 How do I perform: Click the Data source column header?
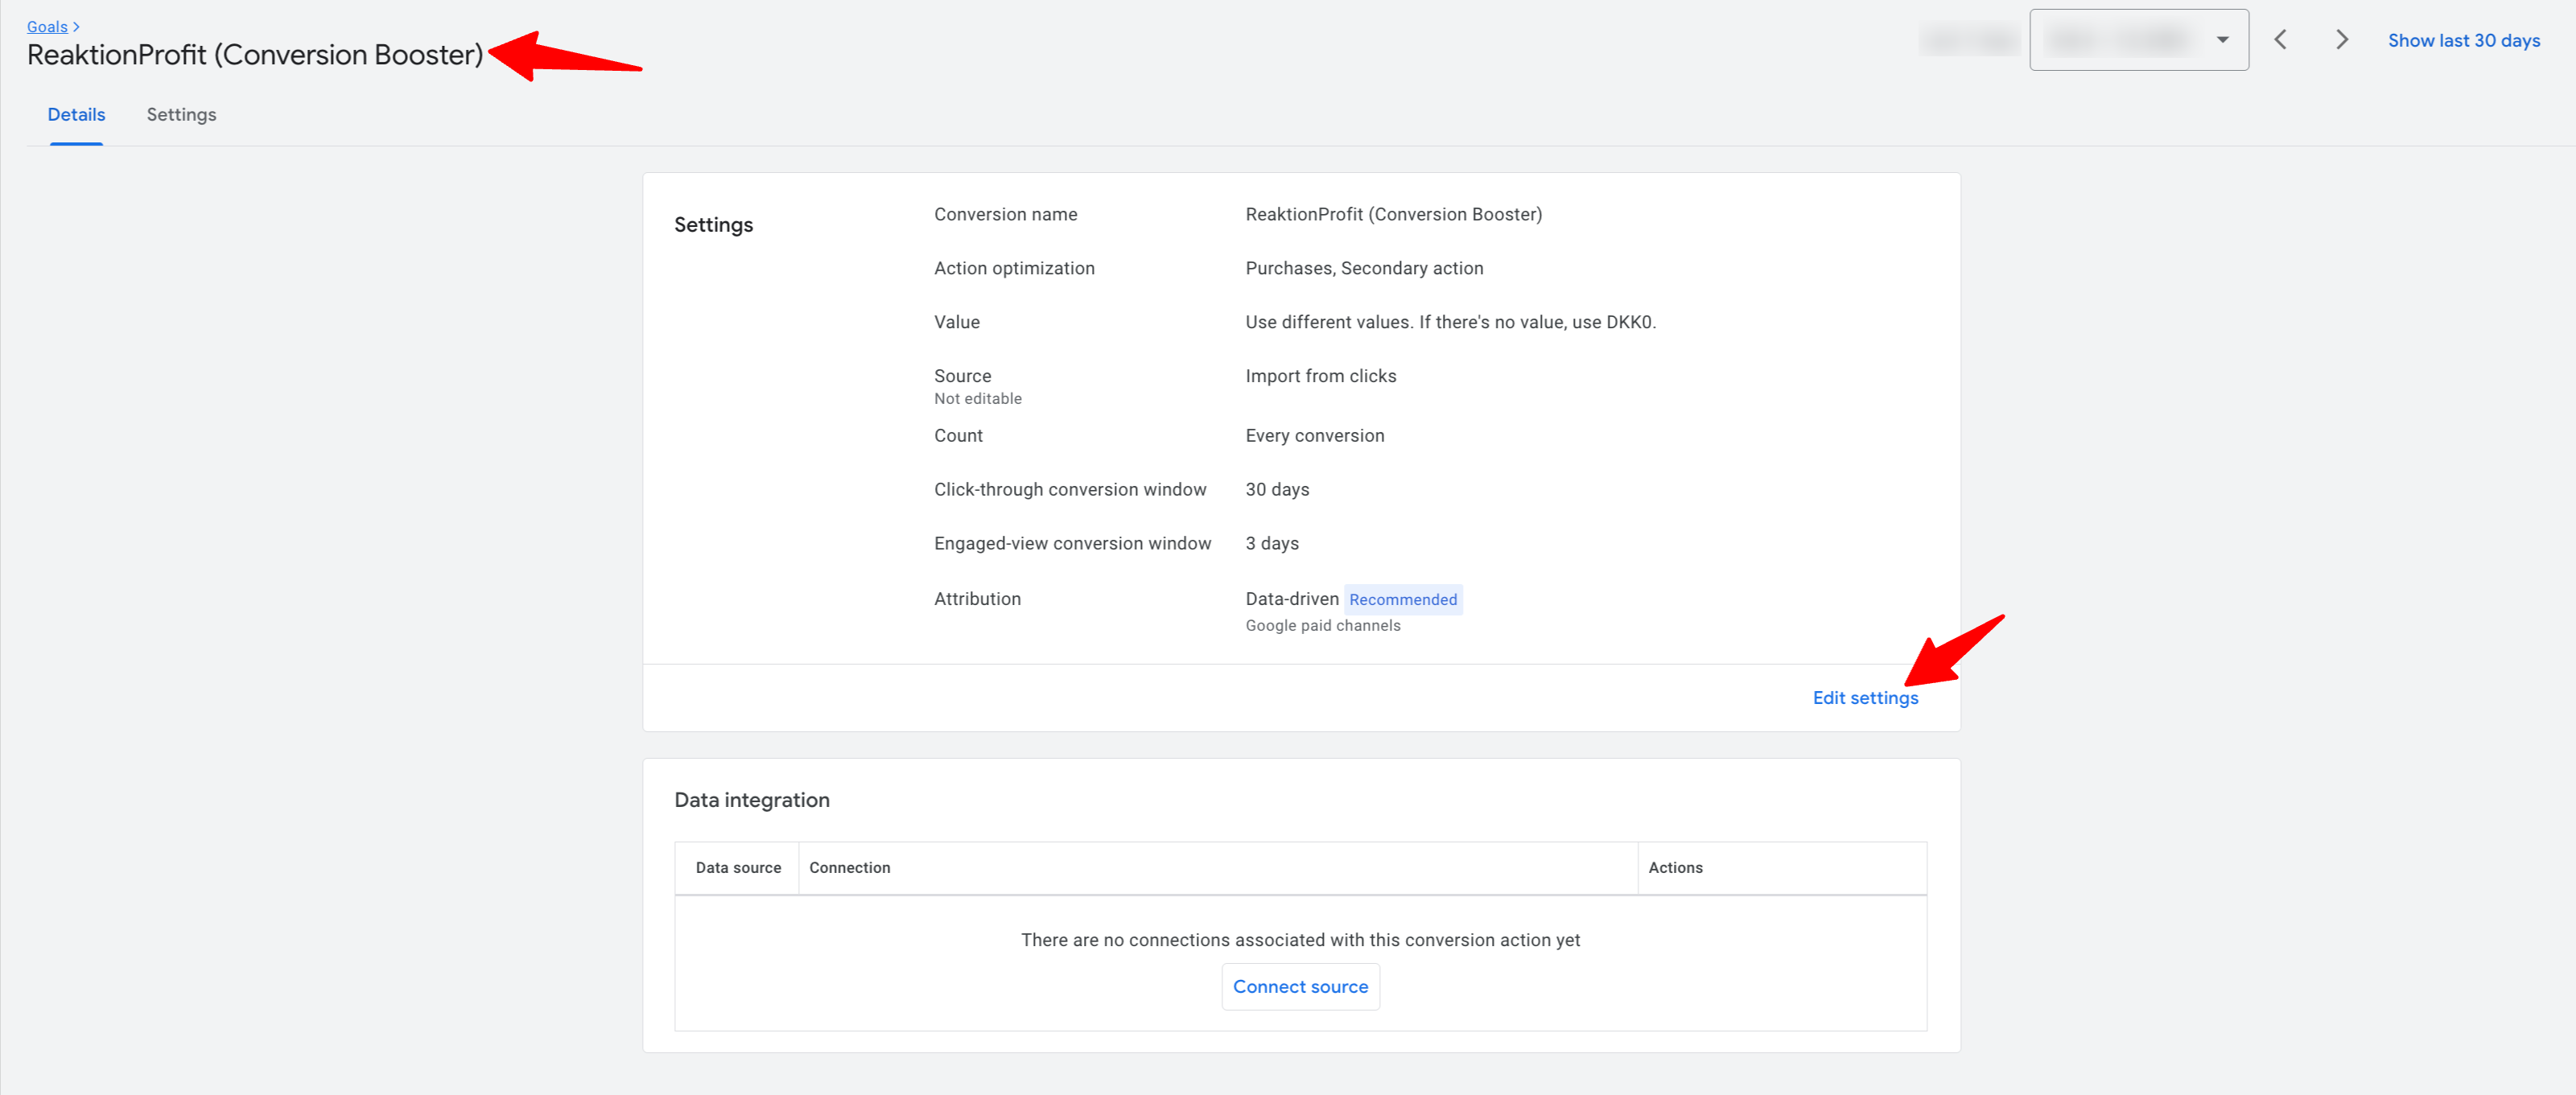tap(737, 868)
